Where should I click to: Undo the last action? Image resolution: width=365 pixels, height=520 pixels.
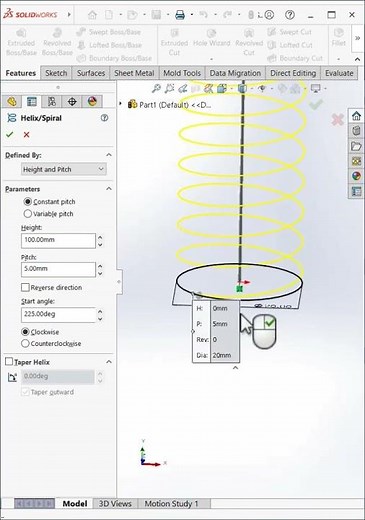[x=203, y=15]
